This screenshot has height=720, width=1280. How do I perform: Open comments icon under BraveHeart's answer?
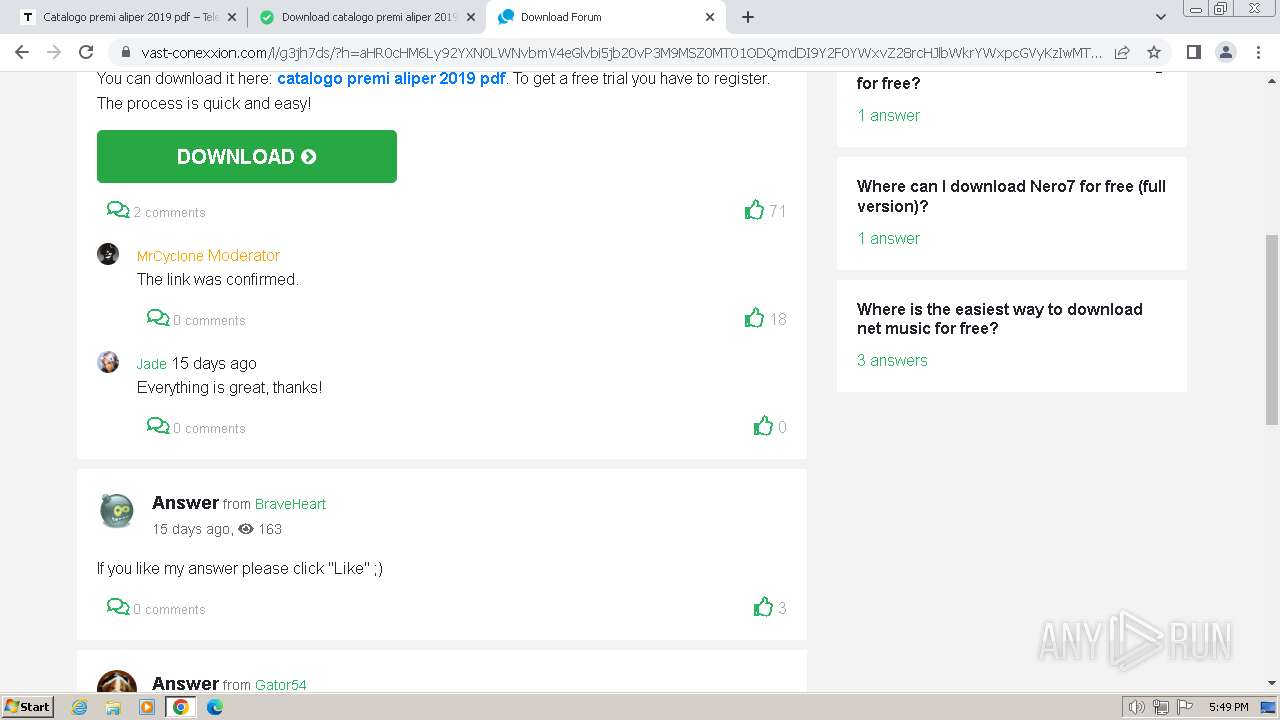(x=118, y=607)
